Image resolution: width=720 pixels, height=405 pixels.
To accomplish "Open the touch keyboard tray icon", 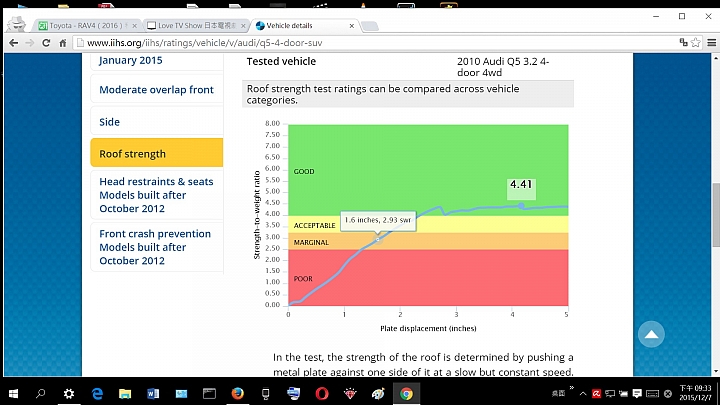I will (x=652, y=394).
